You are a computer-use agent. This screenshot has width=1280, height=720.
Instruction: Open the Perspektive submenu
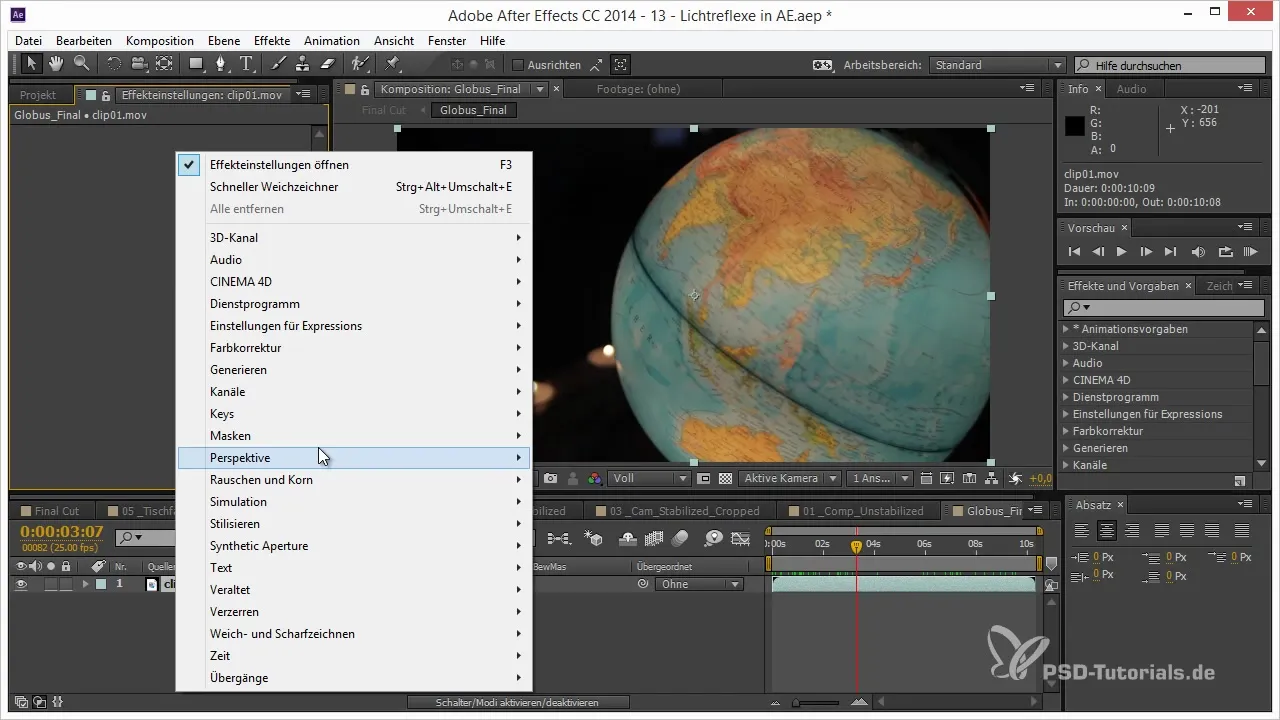(354, 458)
